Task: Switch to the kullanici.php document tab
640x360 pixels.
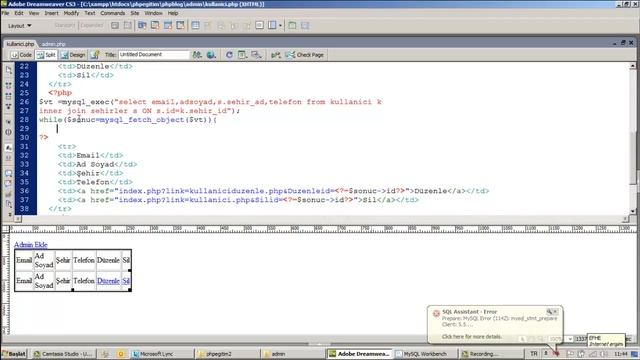Action: 20,44
